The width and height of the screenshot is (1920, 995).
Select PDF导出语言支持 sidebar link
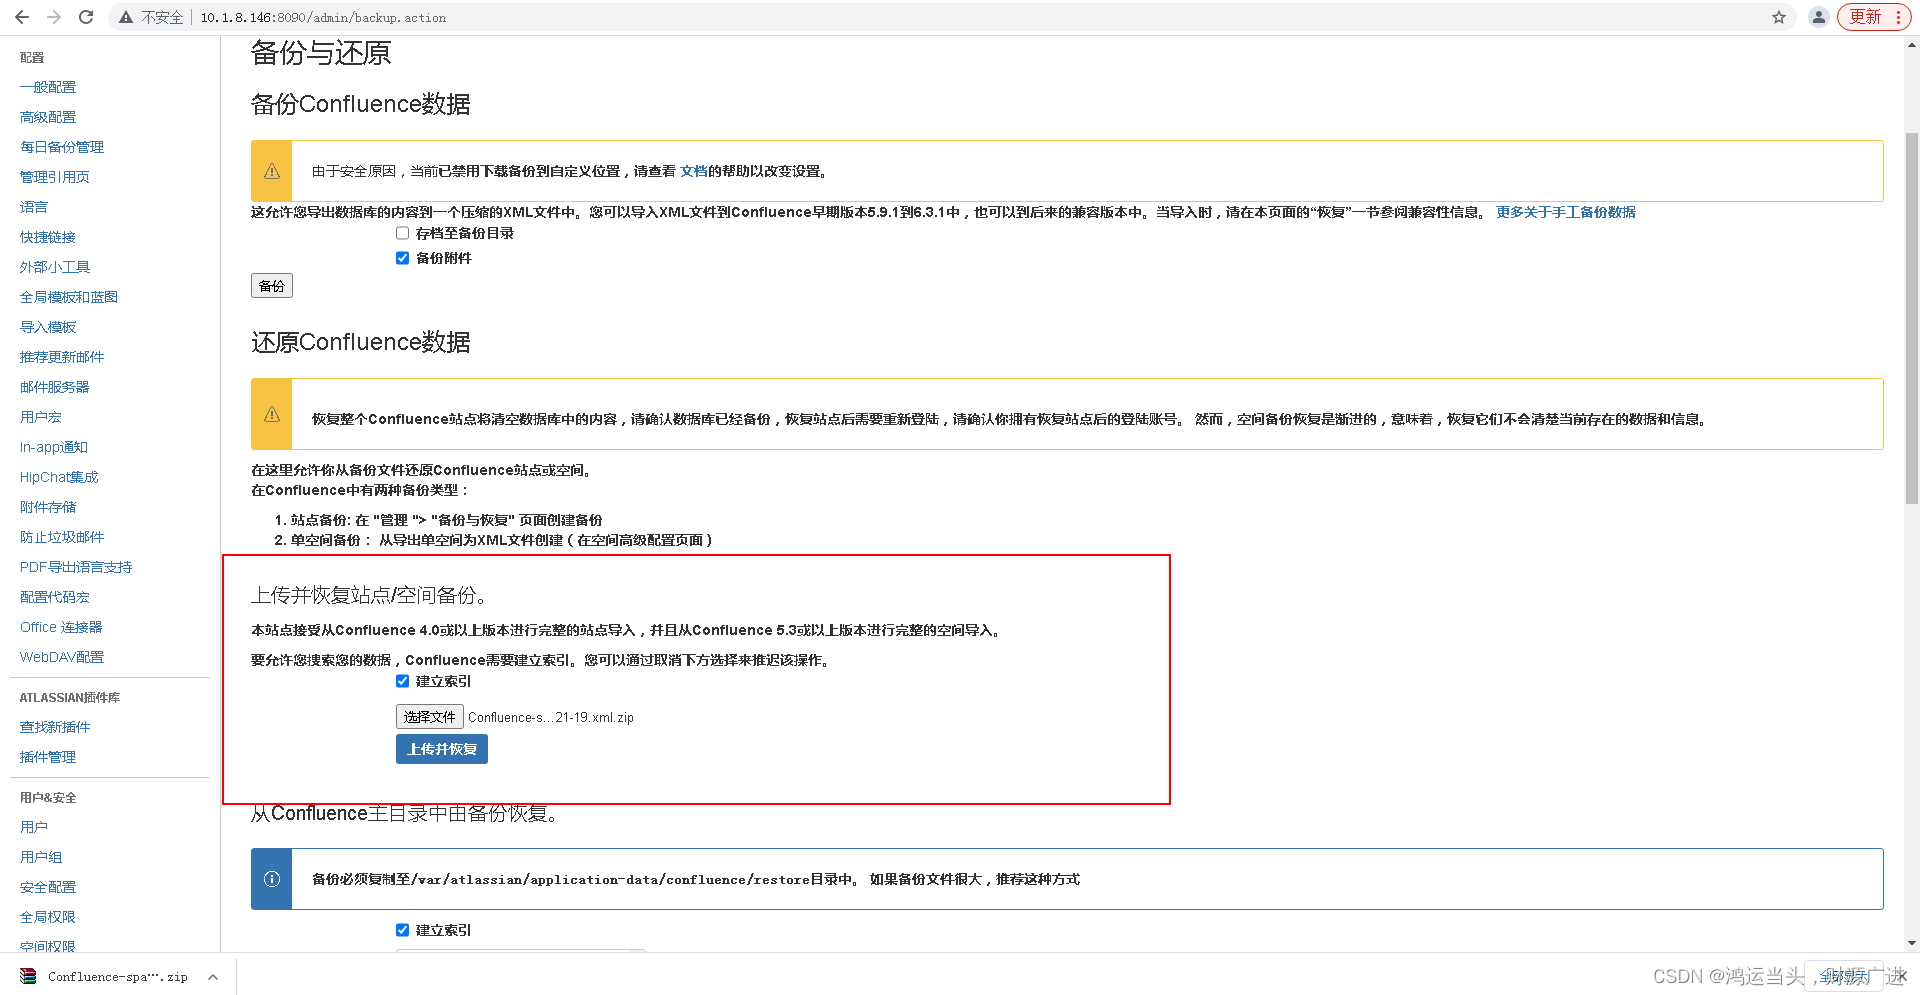coord(76,567)
